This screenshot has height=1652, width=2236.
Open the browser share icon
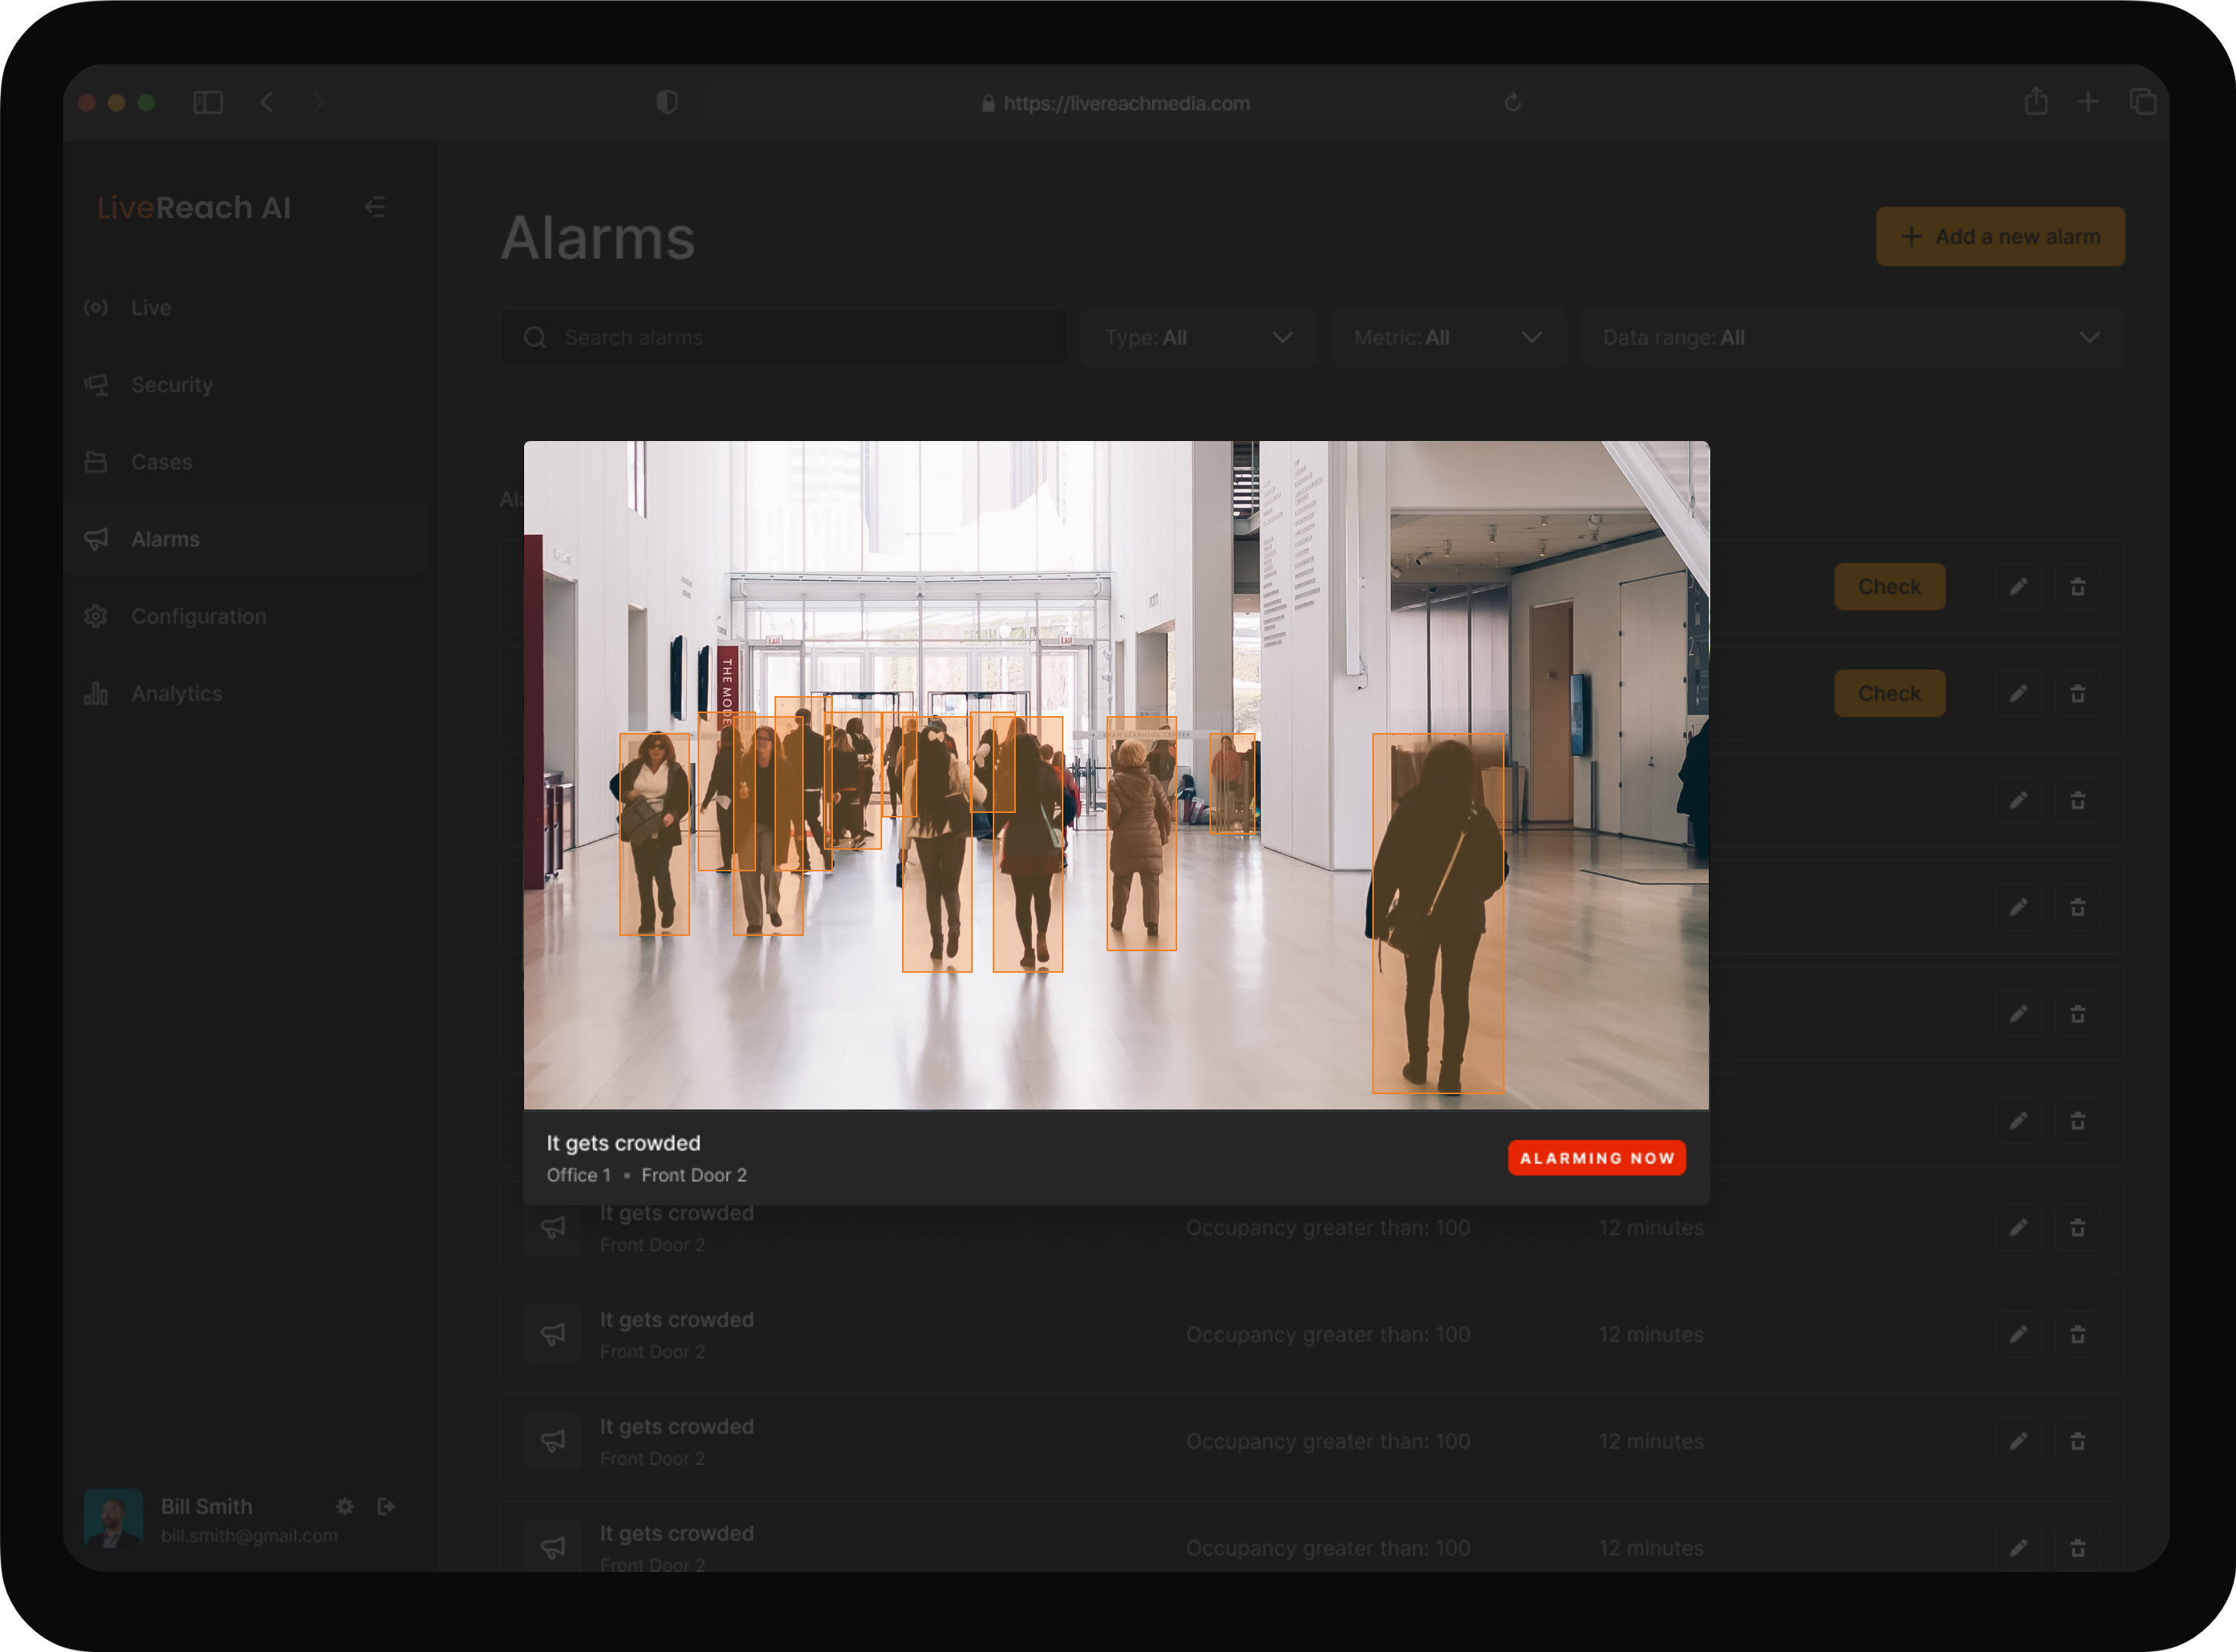2036,101
